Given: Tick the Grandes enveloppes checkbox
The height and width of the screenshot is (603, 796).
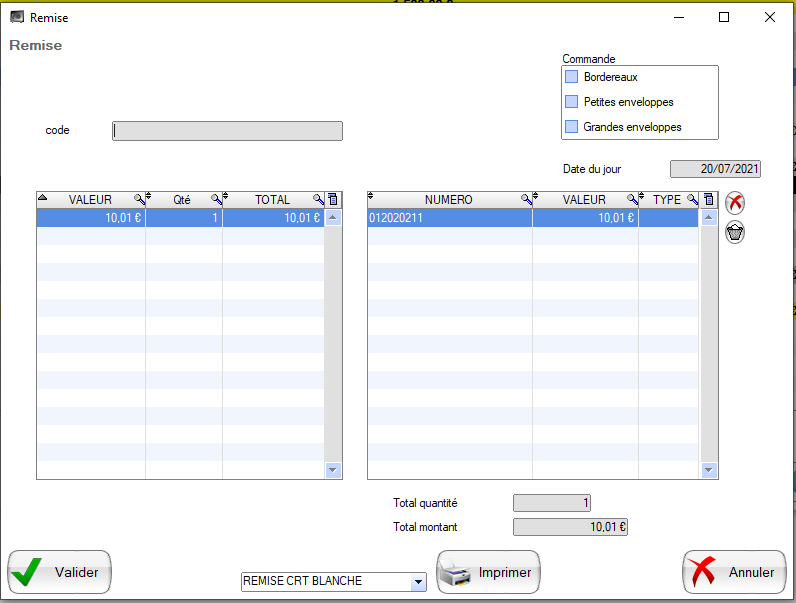Looking at the screenshot, I should (572, 127).
